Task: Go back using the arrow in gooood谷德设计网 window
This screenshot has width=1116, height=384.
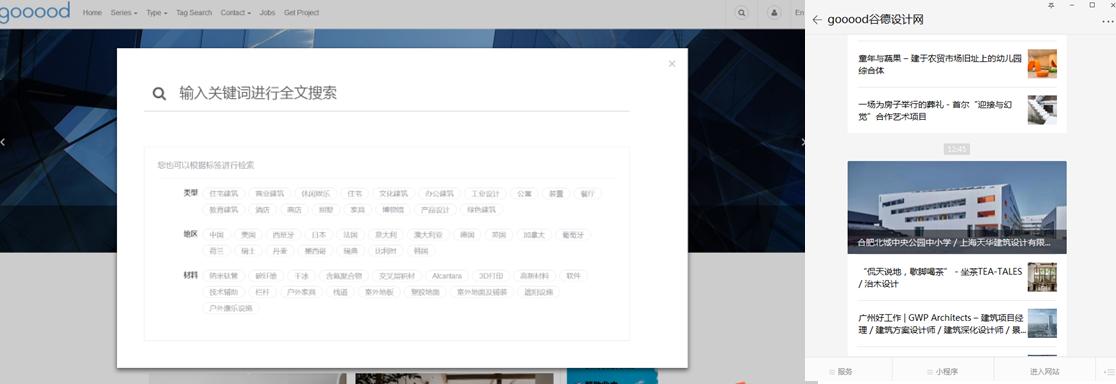Action: click(816, 20)
